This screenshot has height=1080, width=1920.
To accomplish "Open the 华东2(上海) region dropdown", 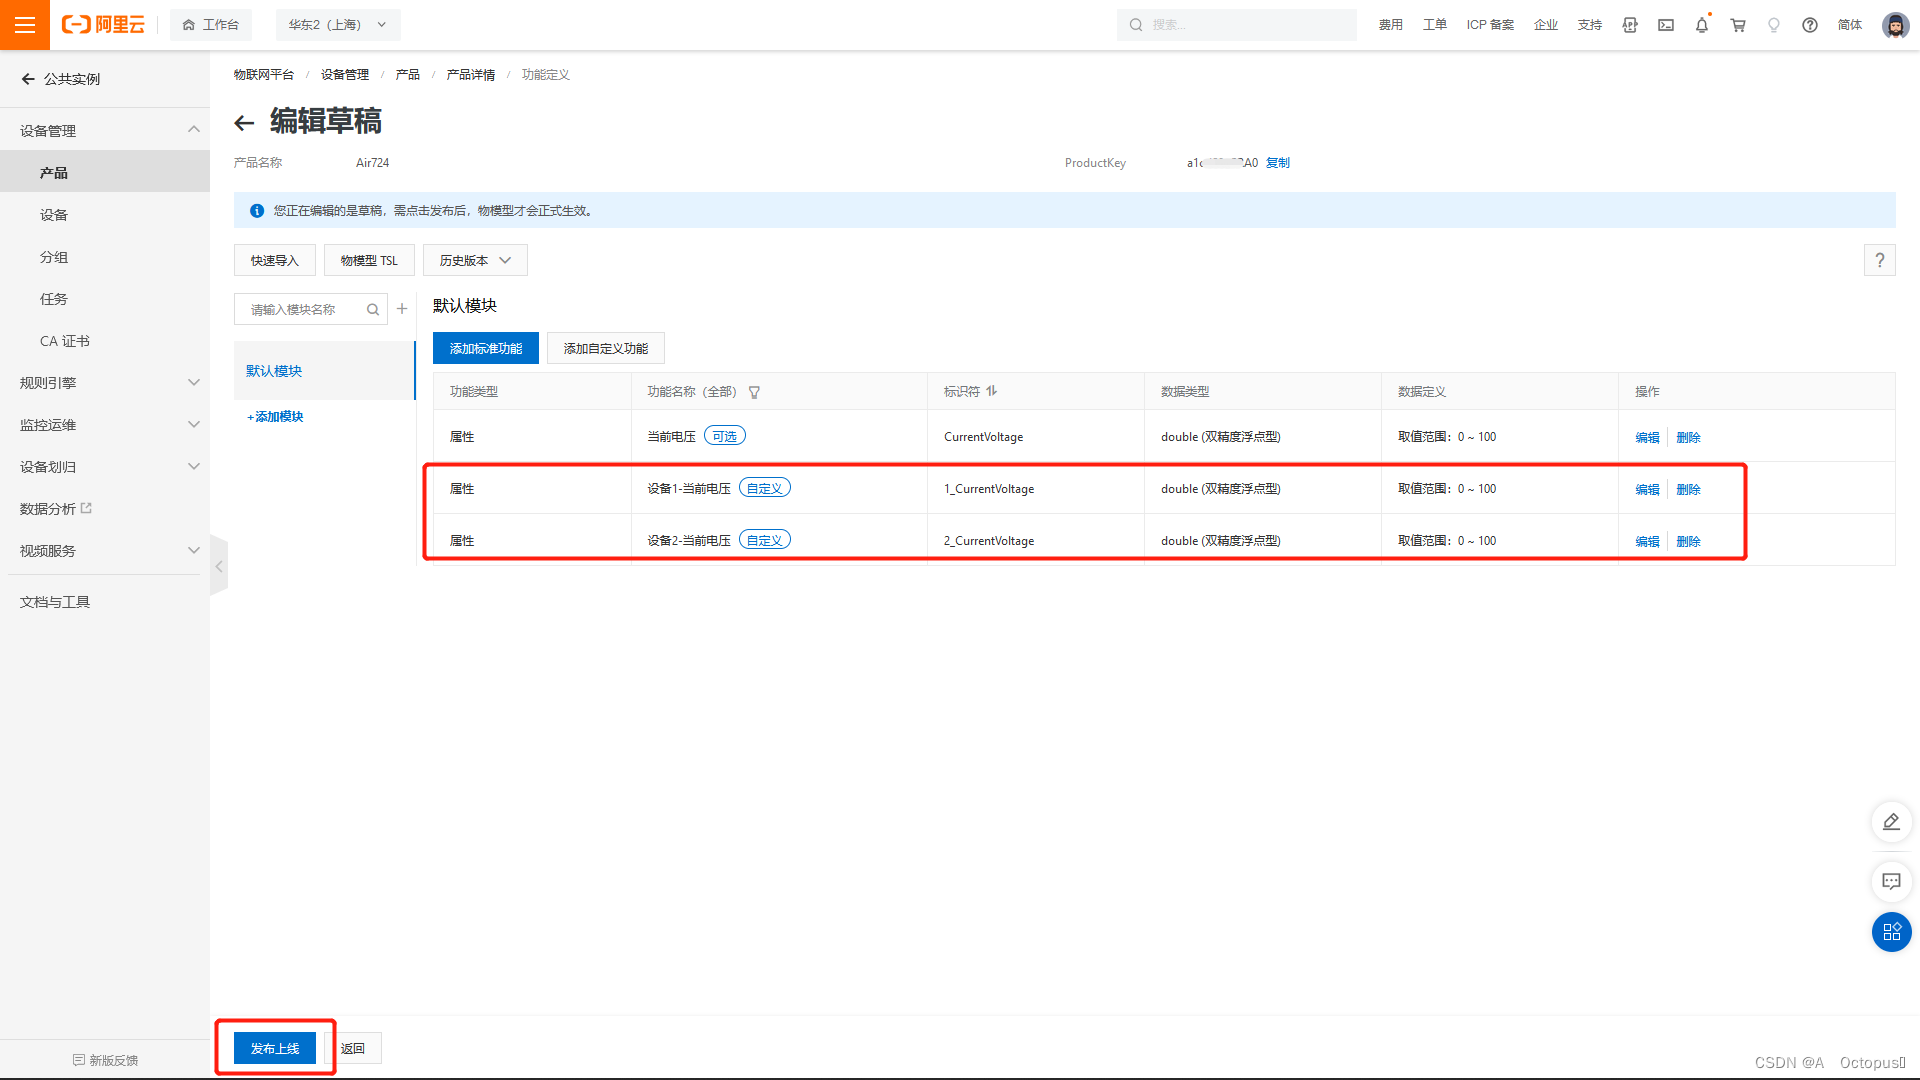I will [x=338, y=25].
